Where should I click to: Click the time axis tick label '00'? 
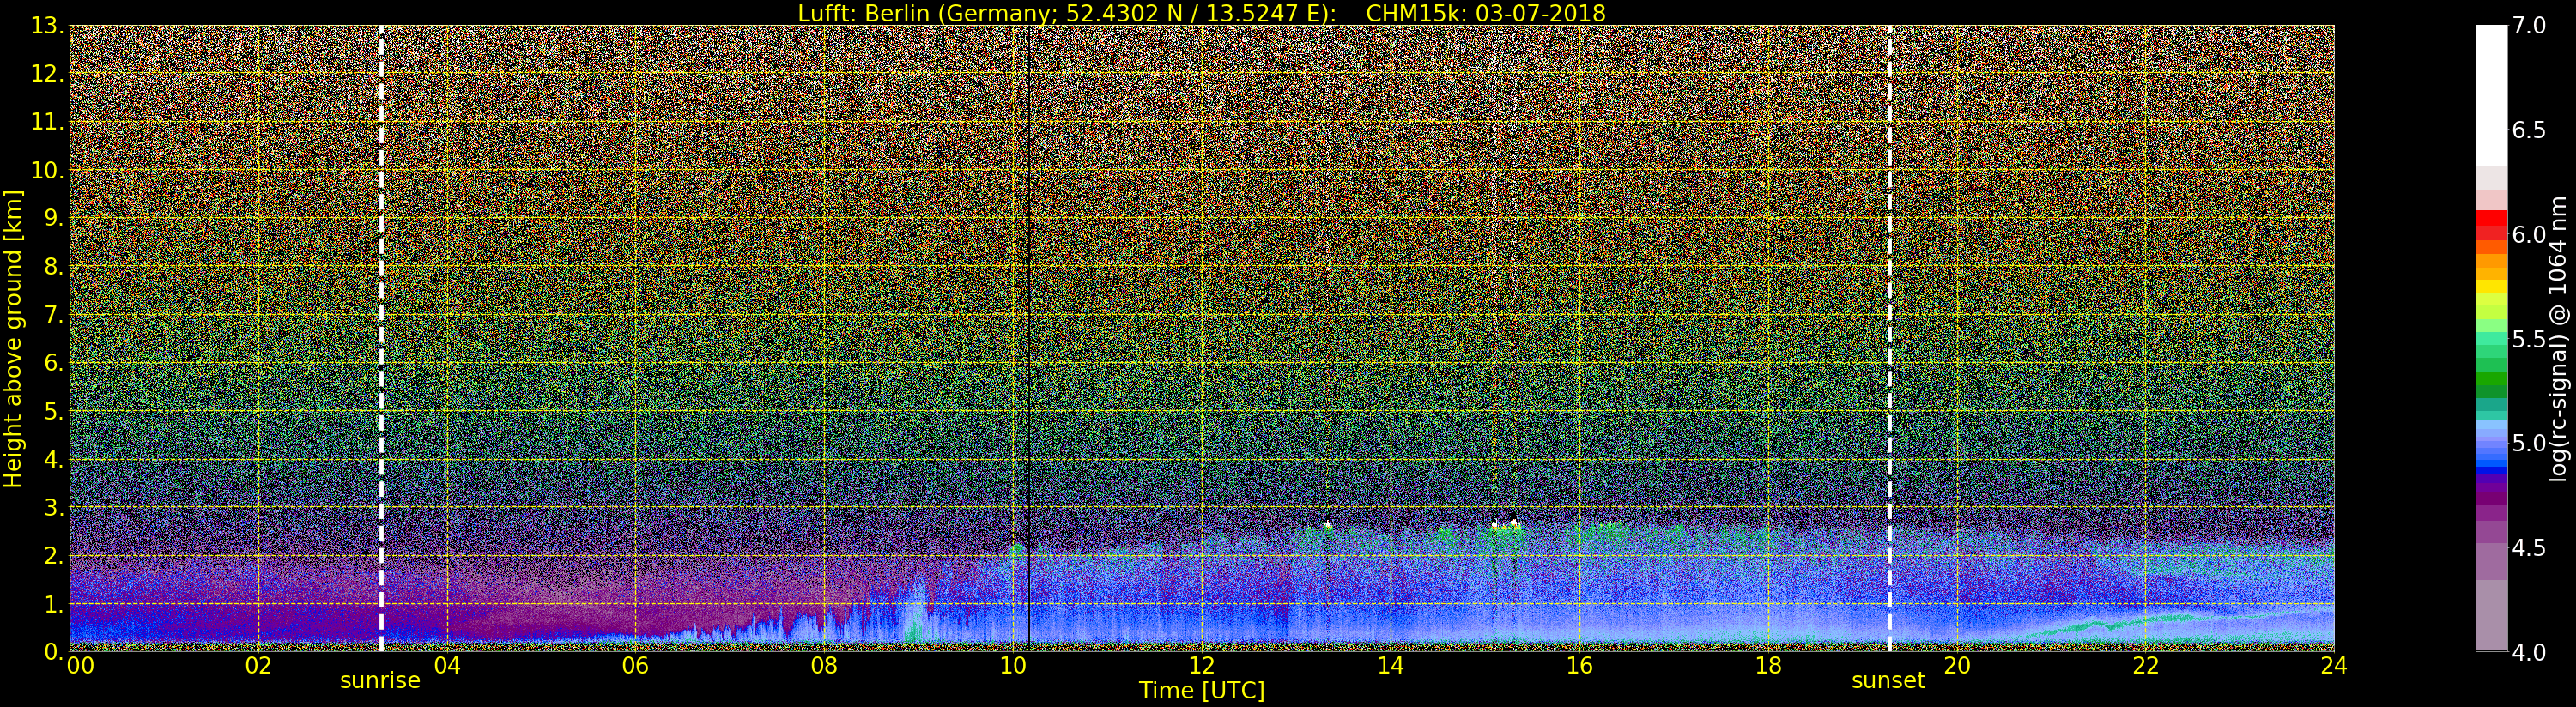pos(80,665)
